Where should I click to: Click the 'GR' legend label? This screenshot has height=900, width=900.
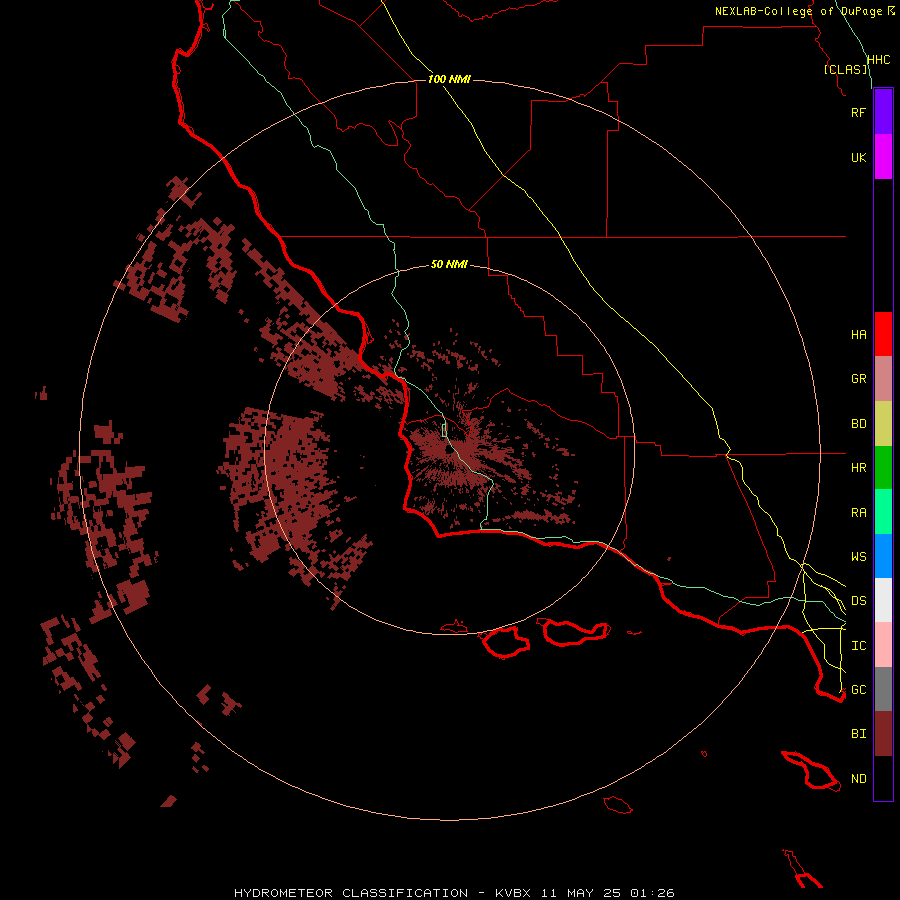pos(858,379)
